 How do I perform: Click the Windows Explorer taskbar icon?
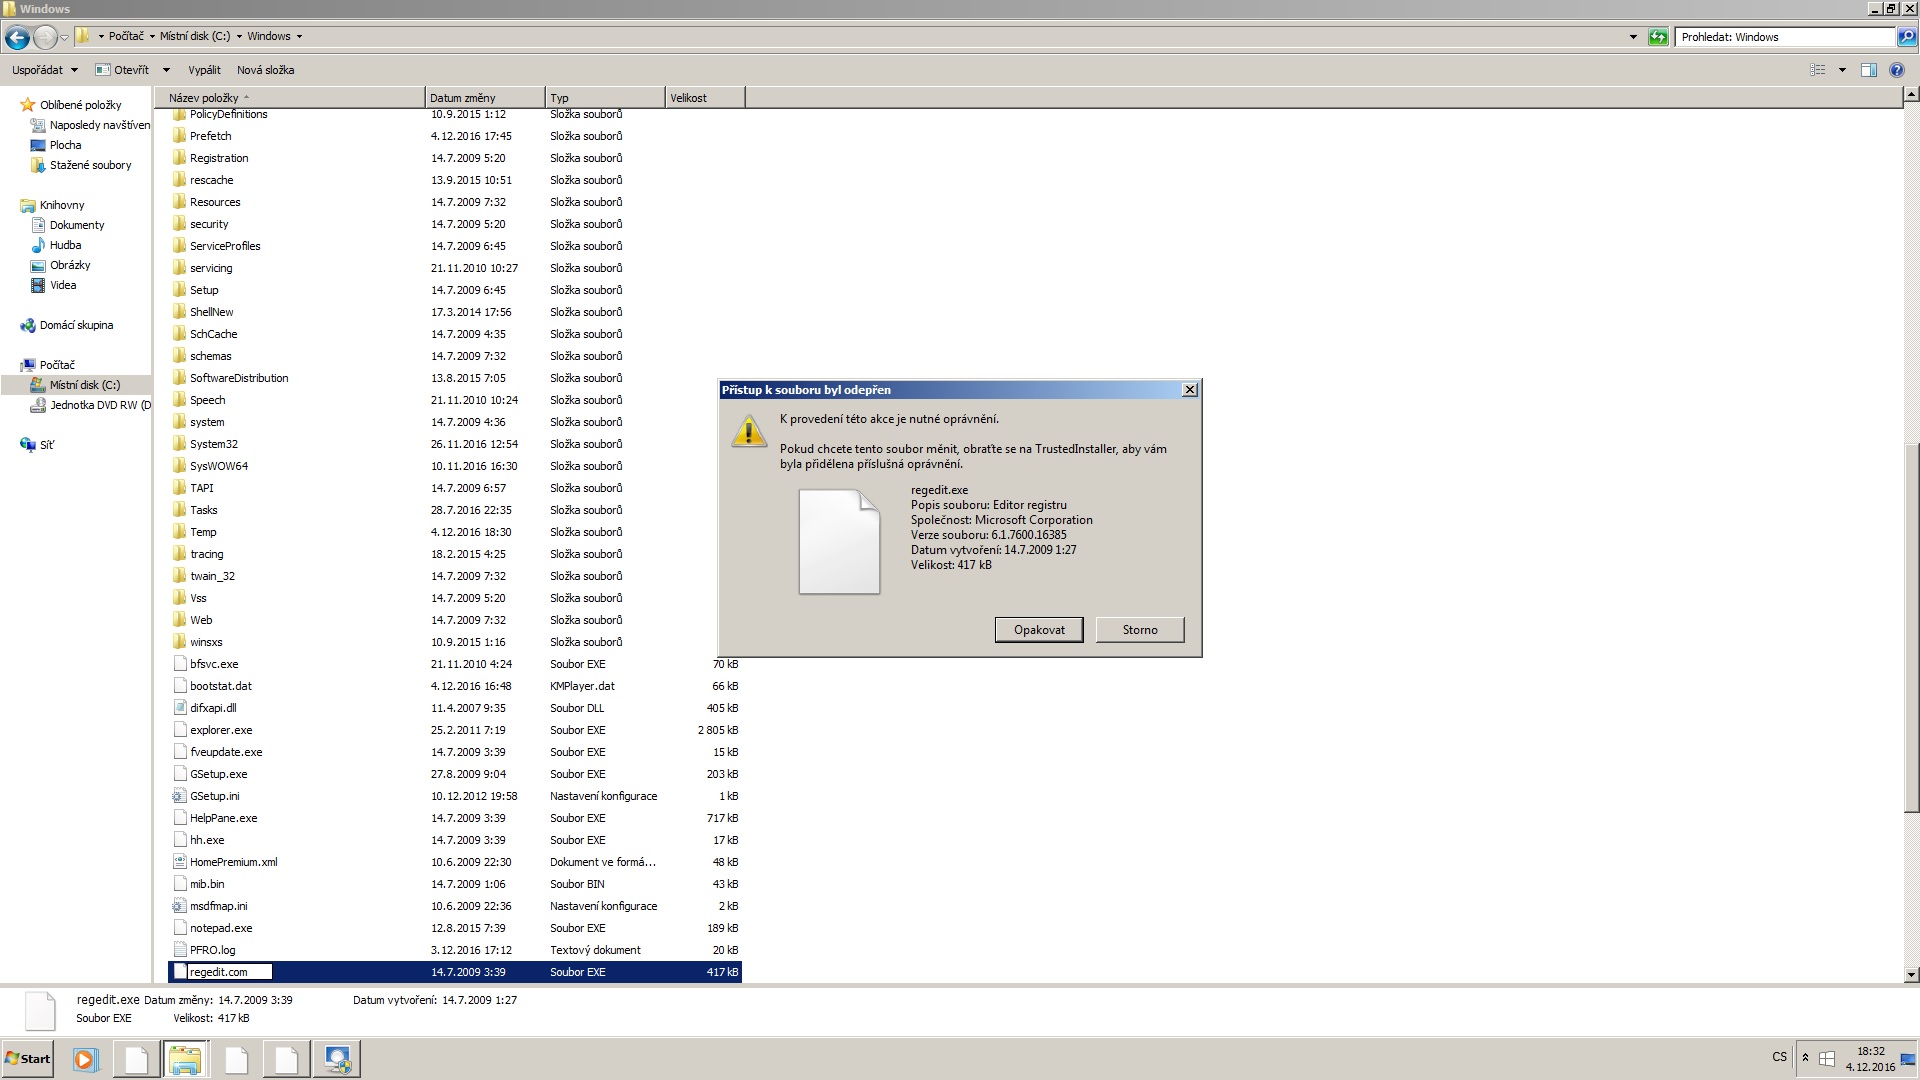coord(185,1059)
